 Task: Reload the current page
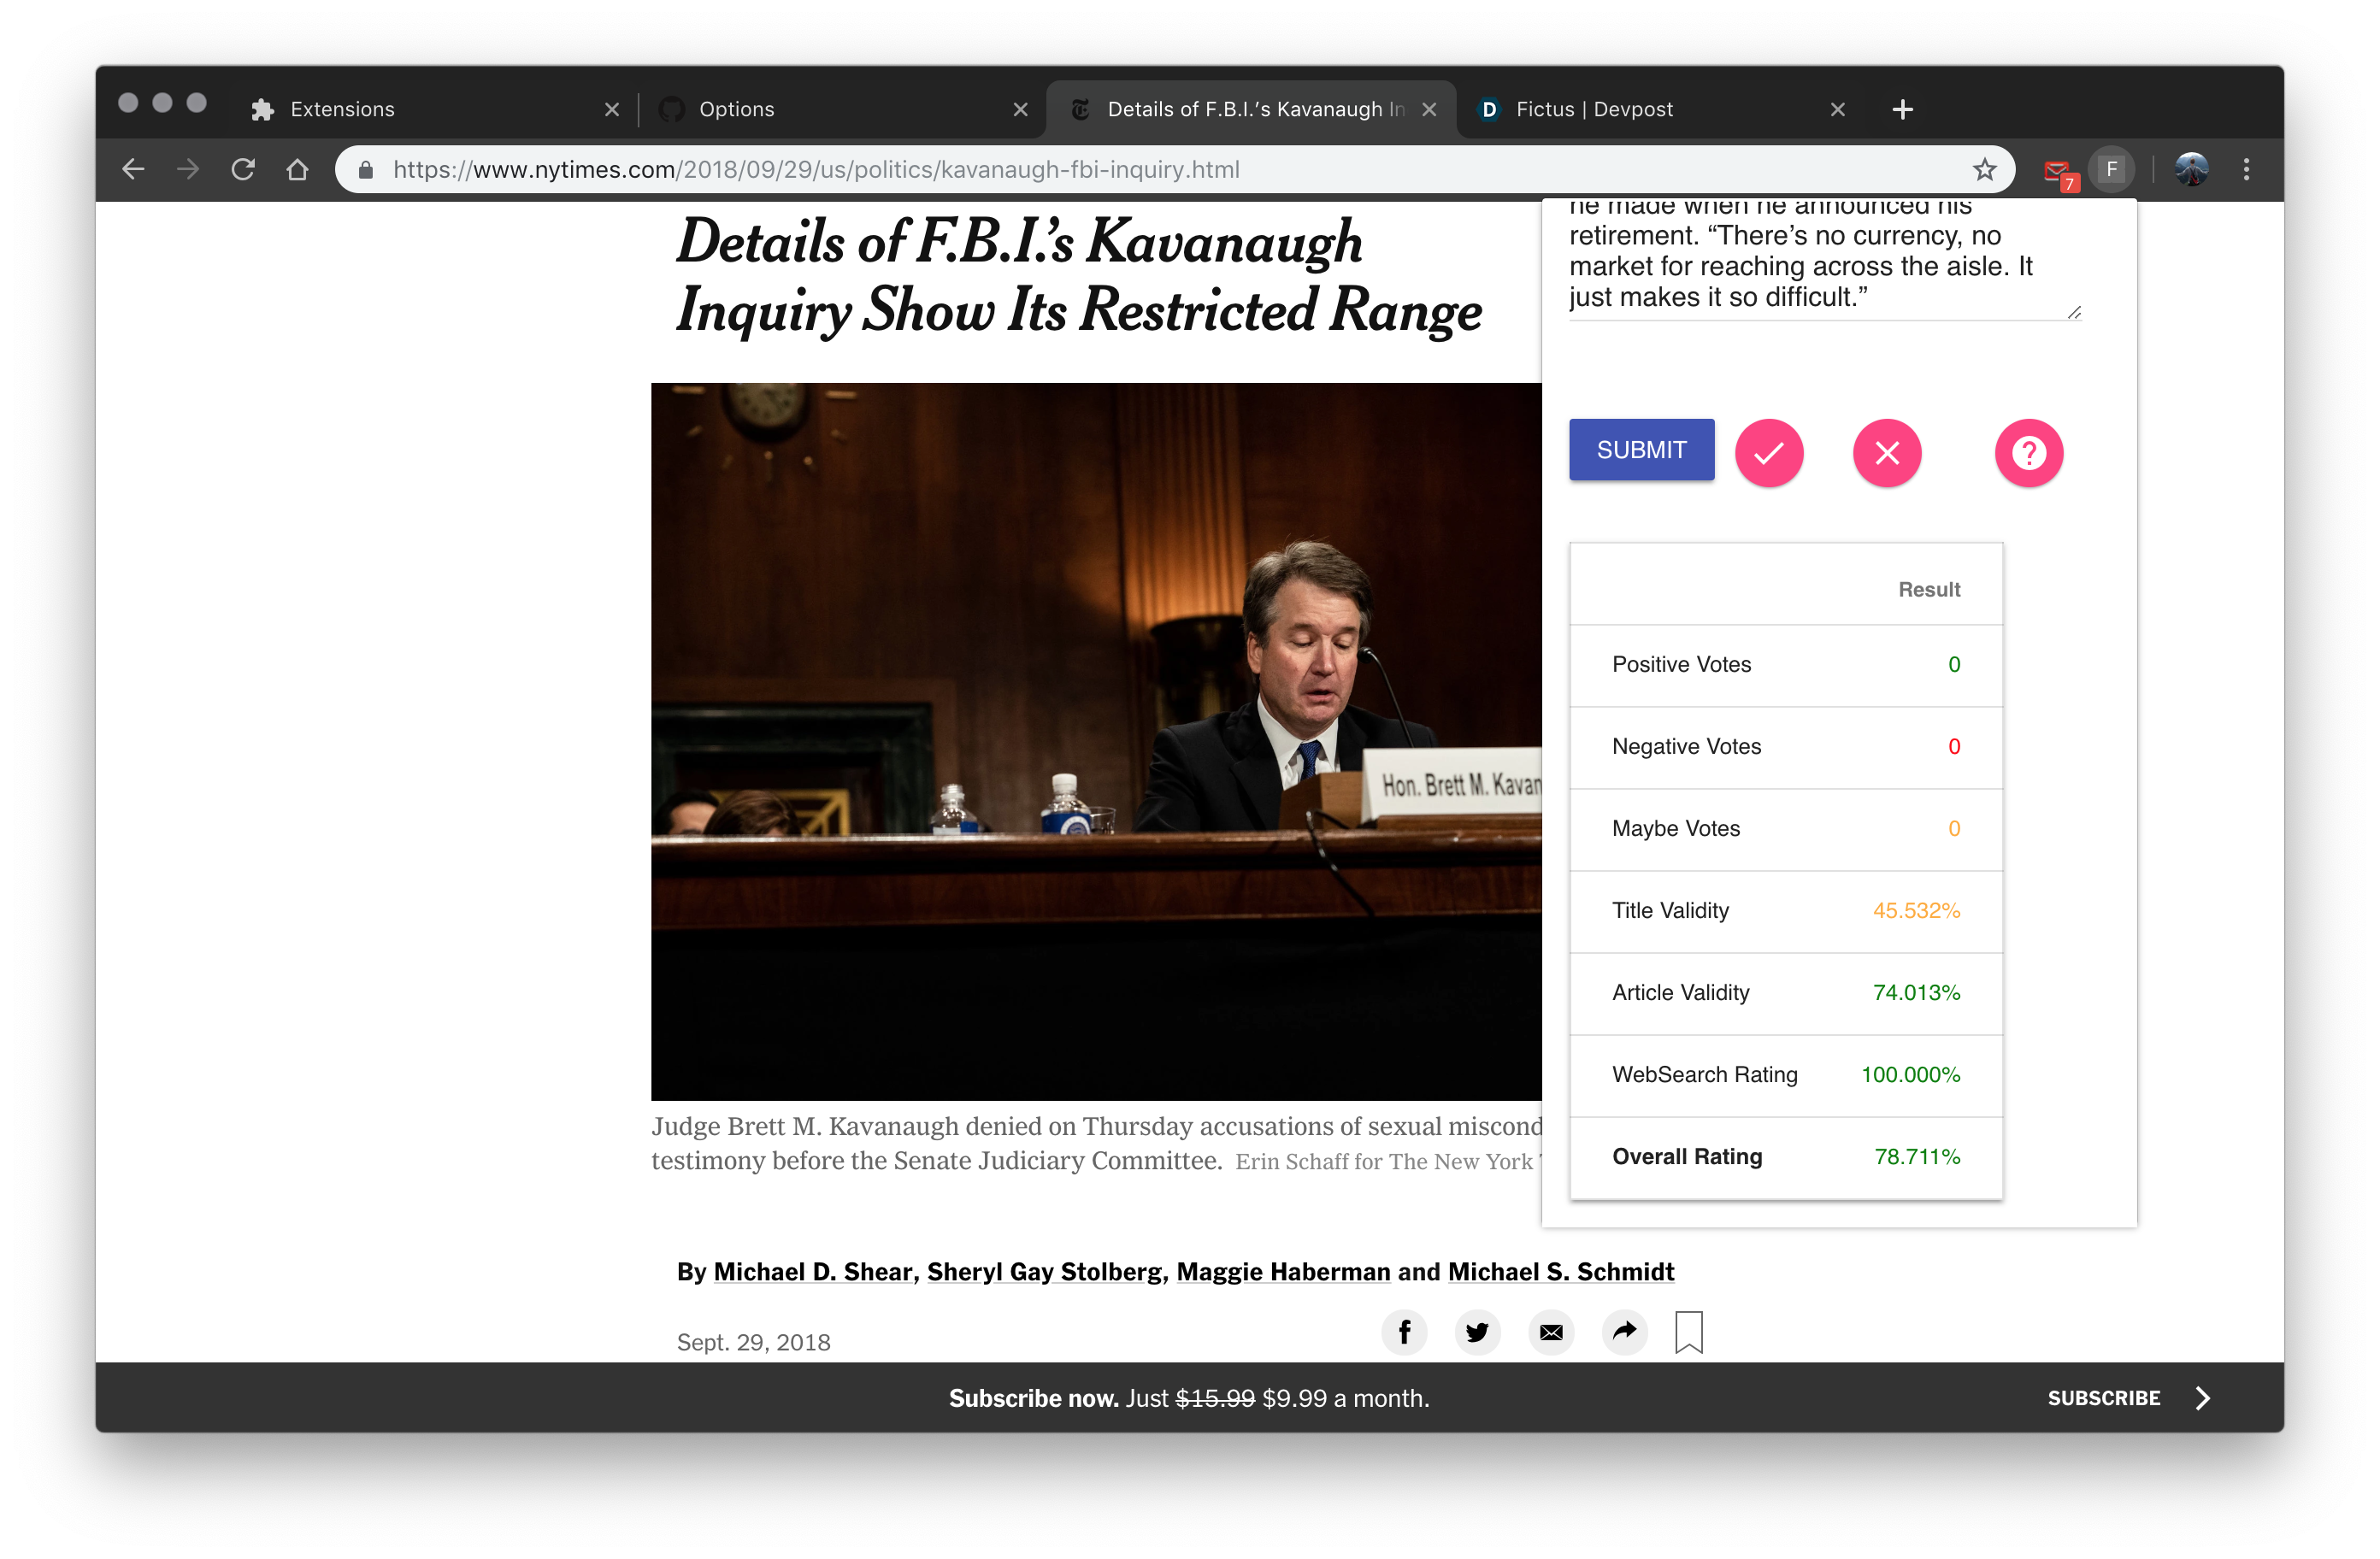point(243,170)
